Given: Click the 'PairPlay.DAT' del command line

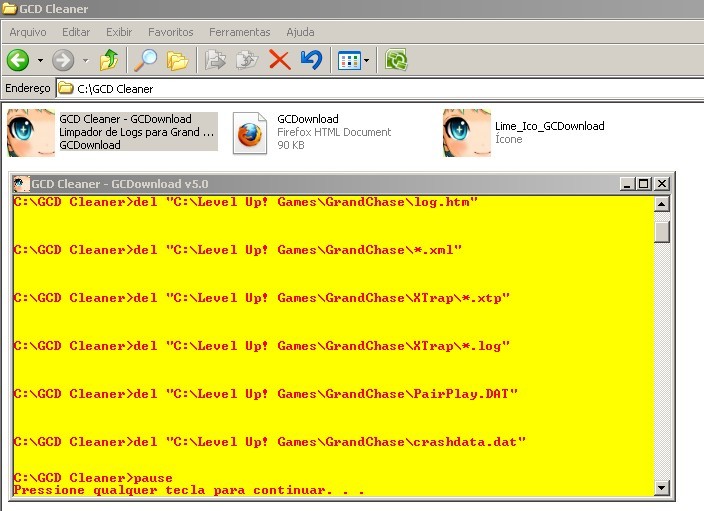Looking at the screenshot, I should (266, 394).
